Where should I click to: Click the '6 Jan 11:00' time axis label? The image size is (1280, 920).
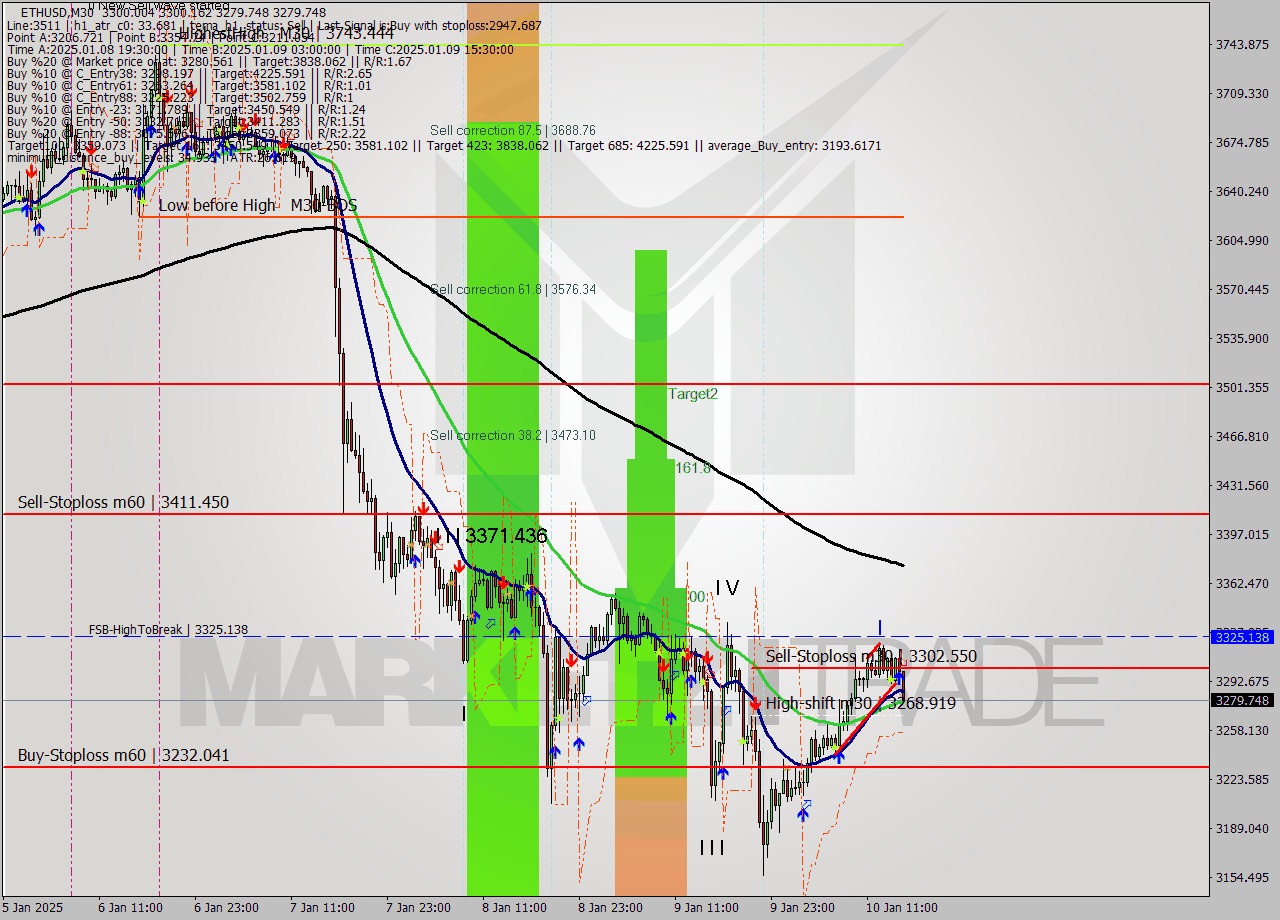tap(130, 908)
